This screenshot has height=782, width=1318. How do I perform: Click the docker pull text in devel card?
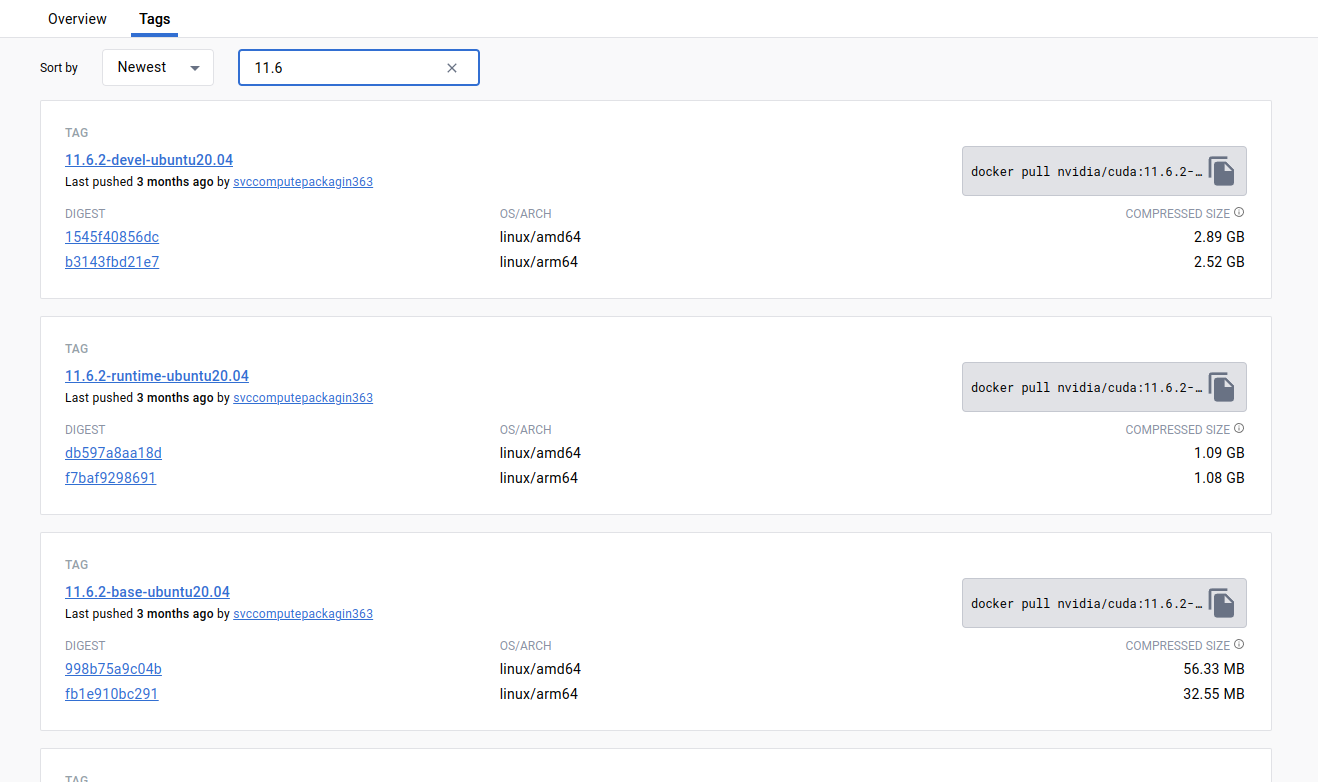[1086, 172]
